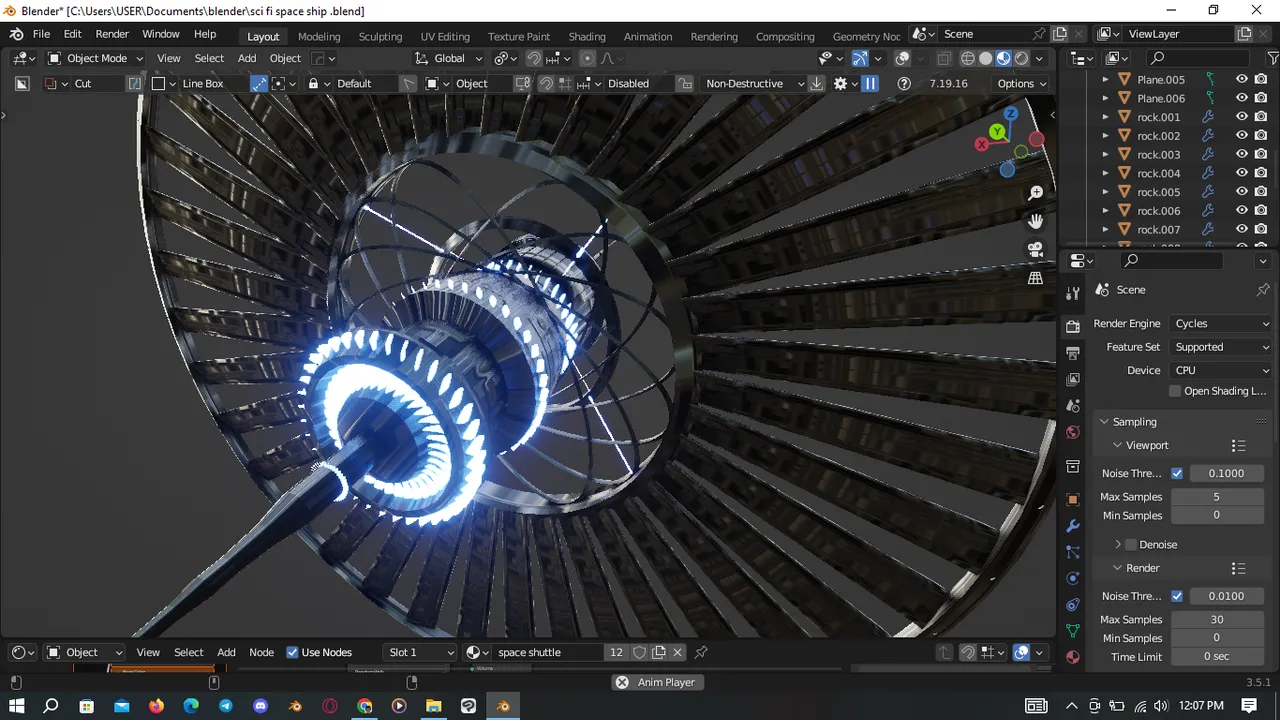Screen dimensions: 1280x720
Task: Open the Particles properties tab
Action: [1073, 552]
